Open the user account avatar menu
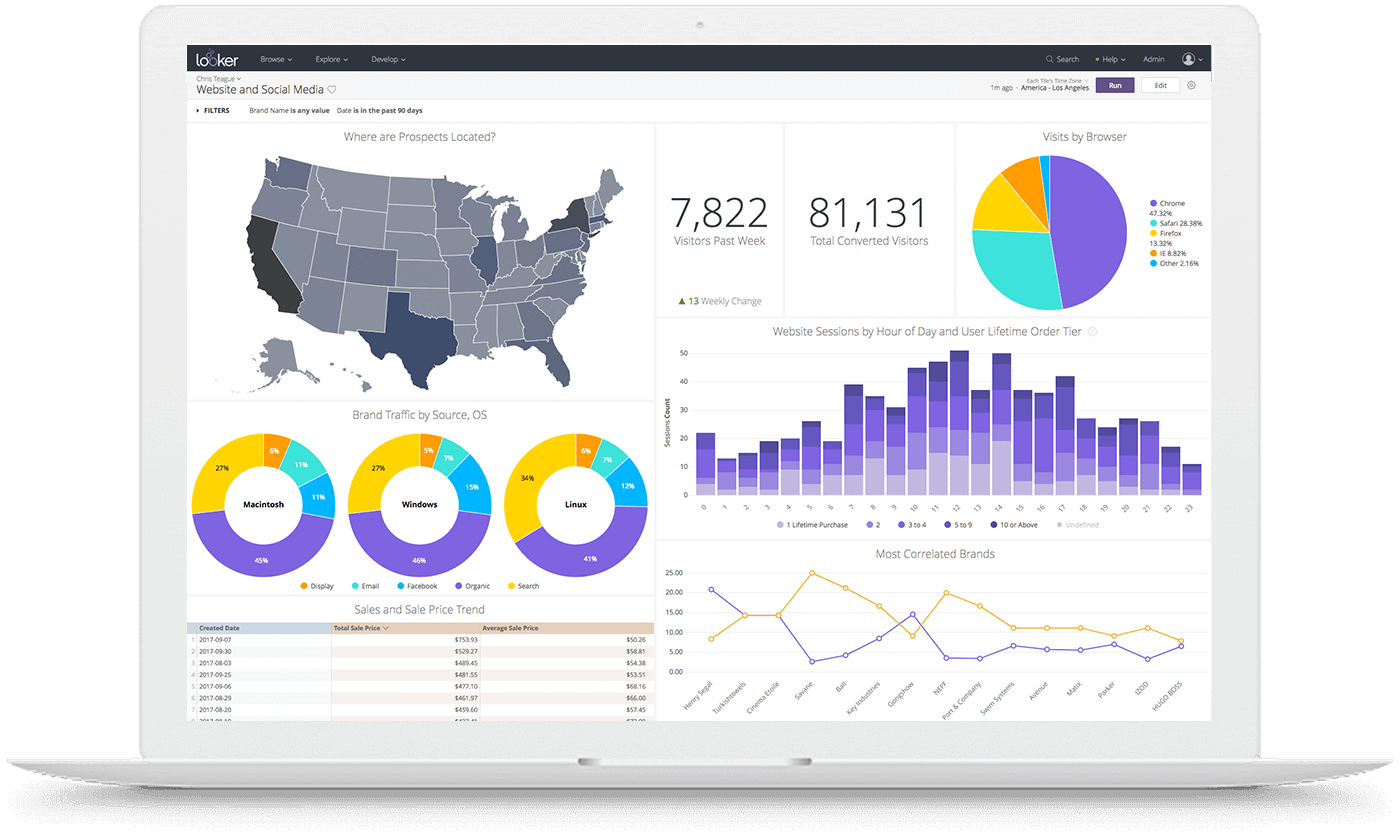This screenshot has height=838, width=1400. coord(1191,59)
